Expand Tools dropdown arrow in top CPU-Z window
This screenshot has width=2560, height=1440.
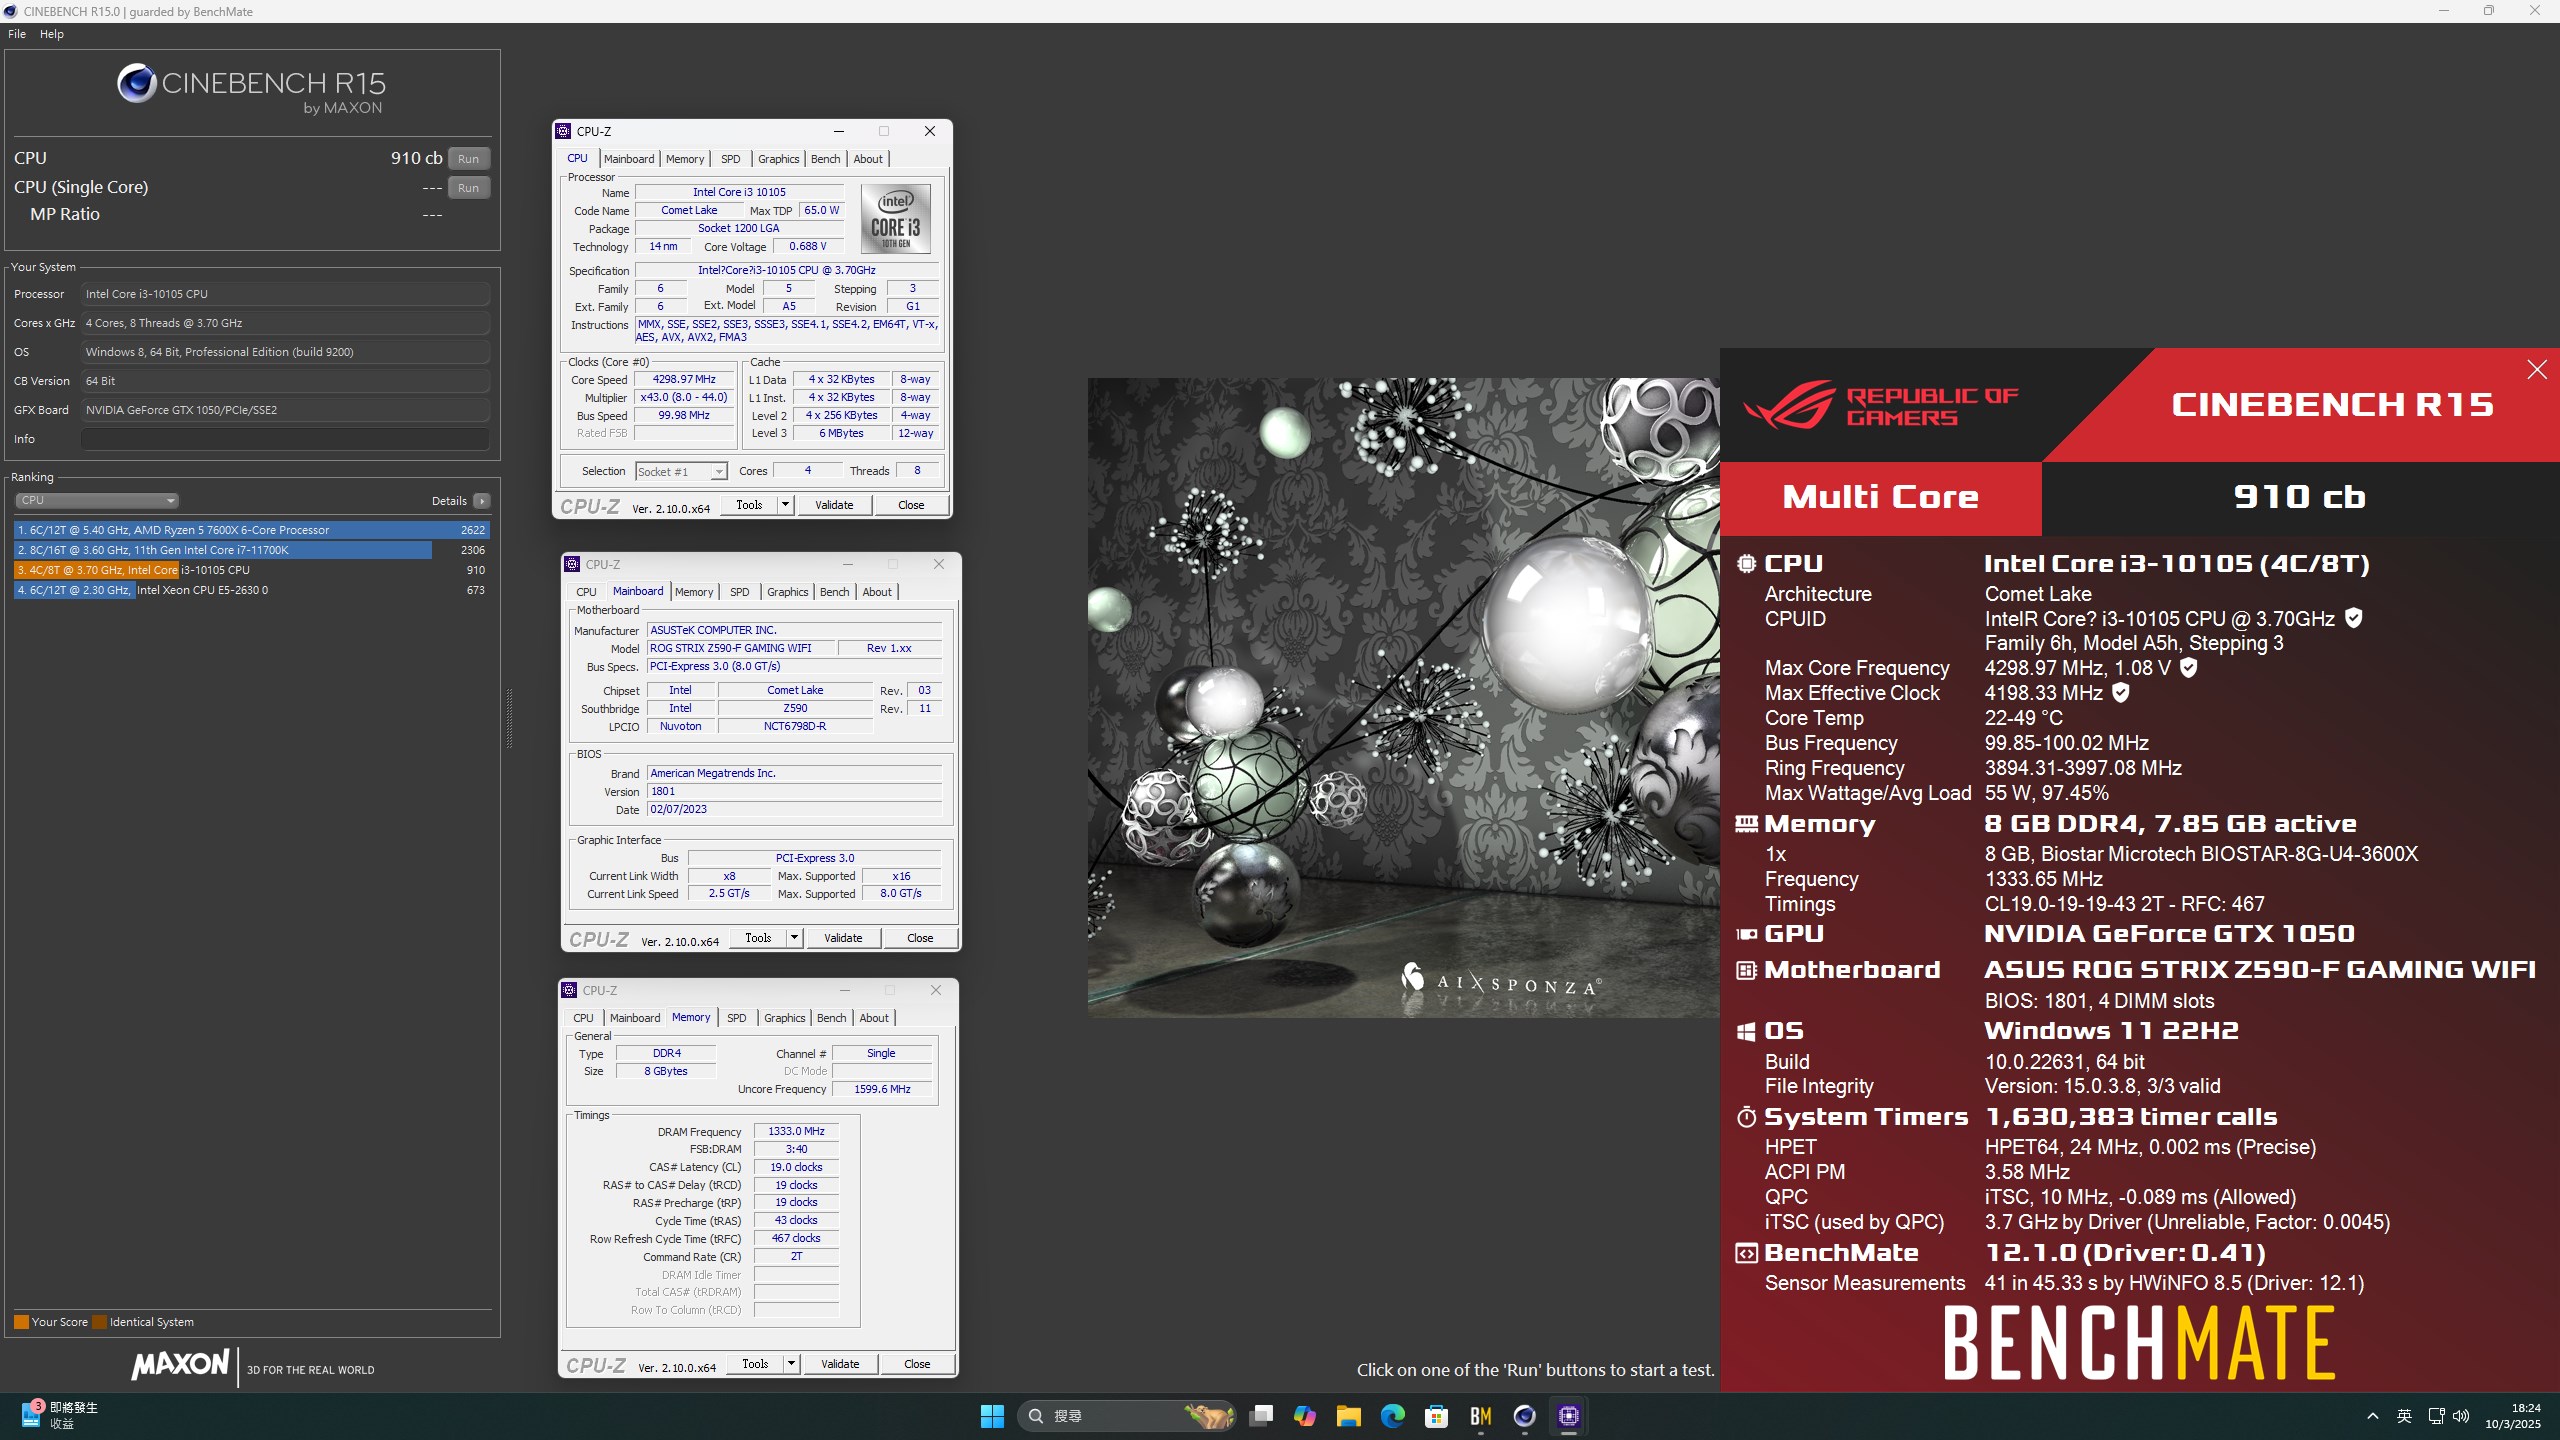(x=785, y=505)
